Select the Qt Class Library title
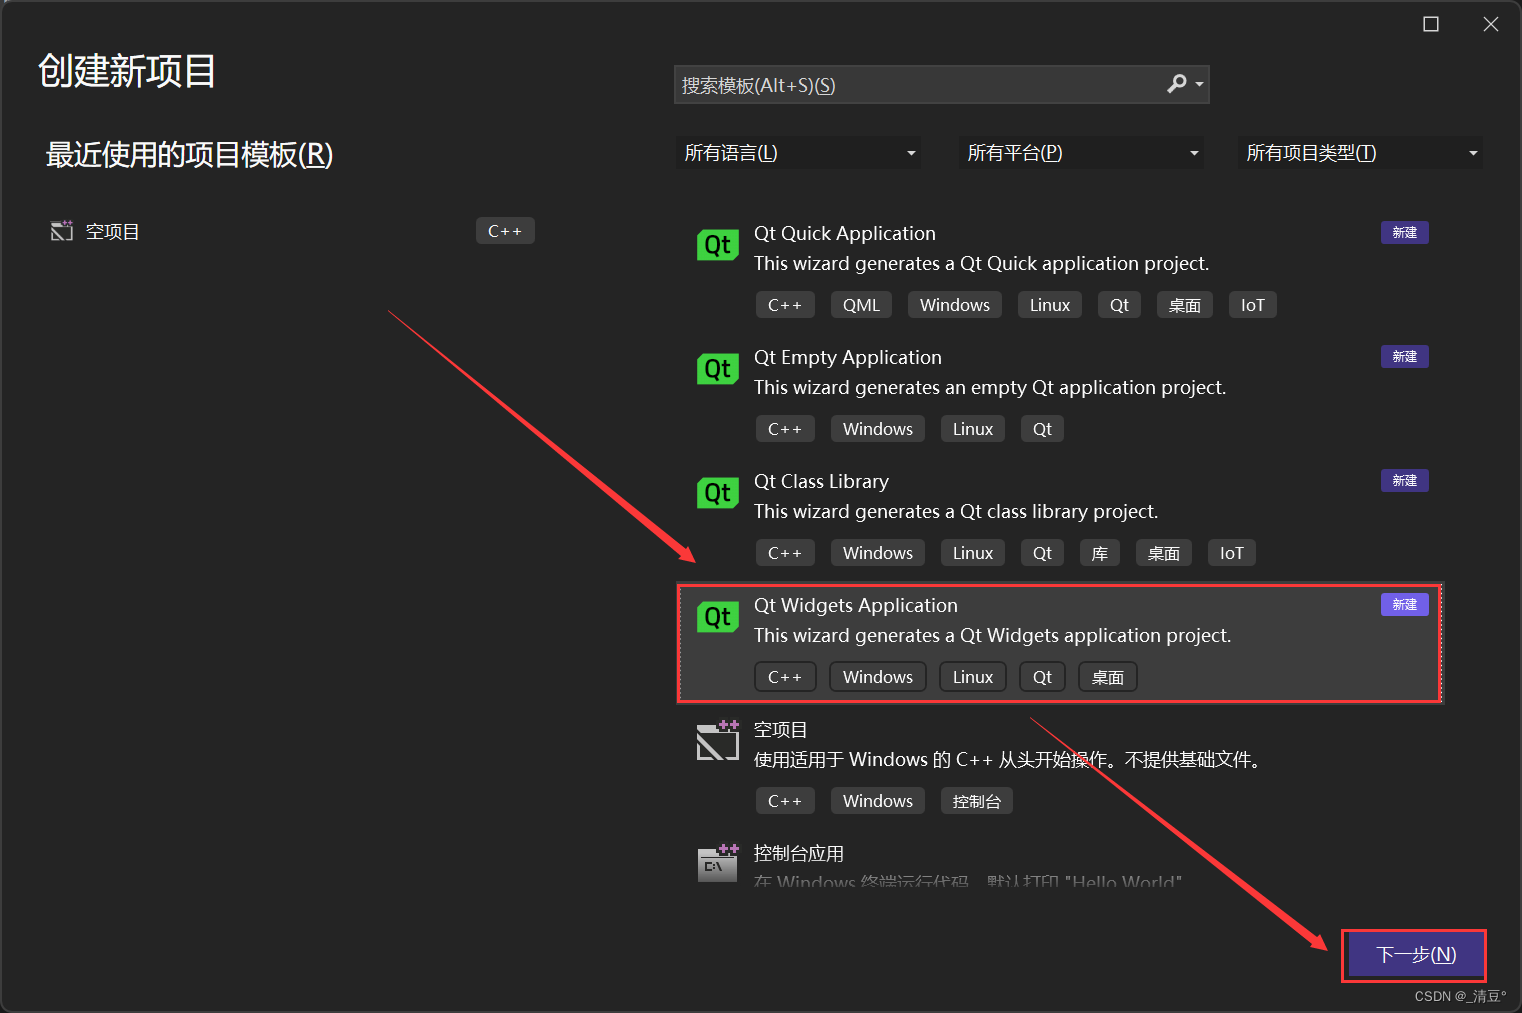1522x1013 pixels. pos(821,481)
